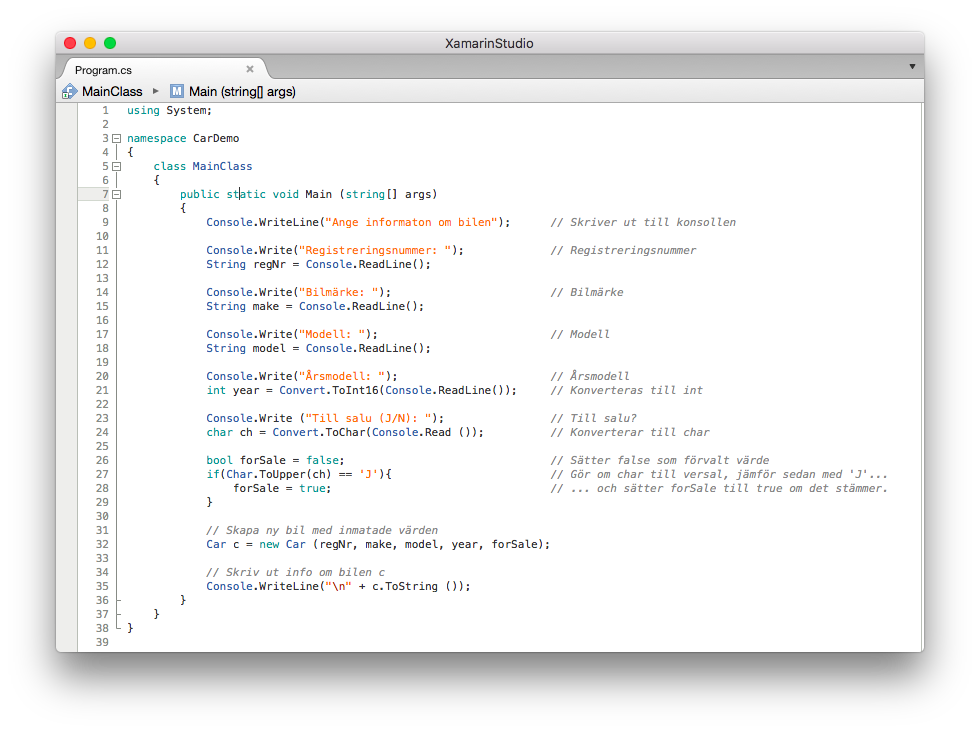This screenshot has height=732, width=980.
Task: Collapse the namespace CarDemo fold marker
Action: [x=116, y=138]
